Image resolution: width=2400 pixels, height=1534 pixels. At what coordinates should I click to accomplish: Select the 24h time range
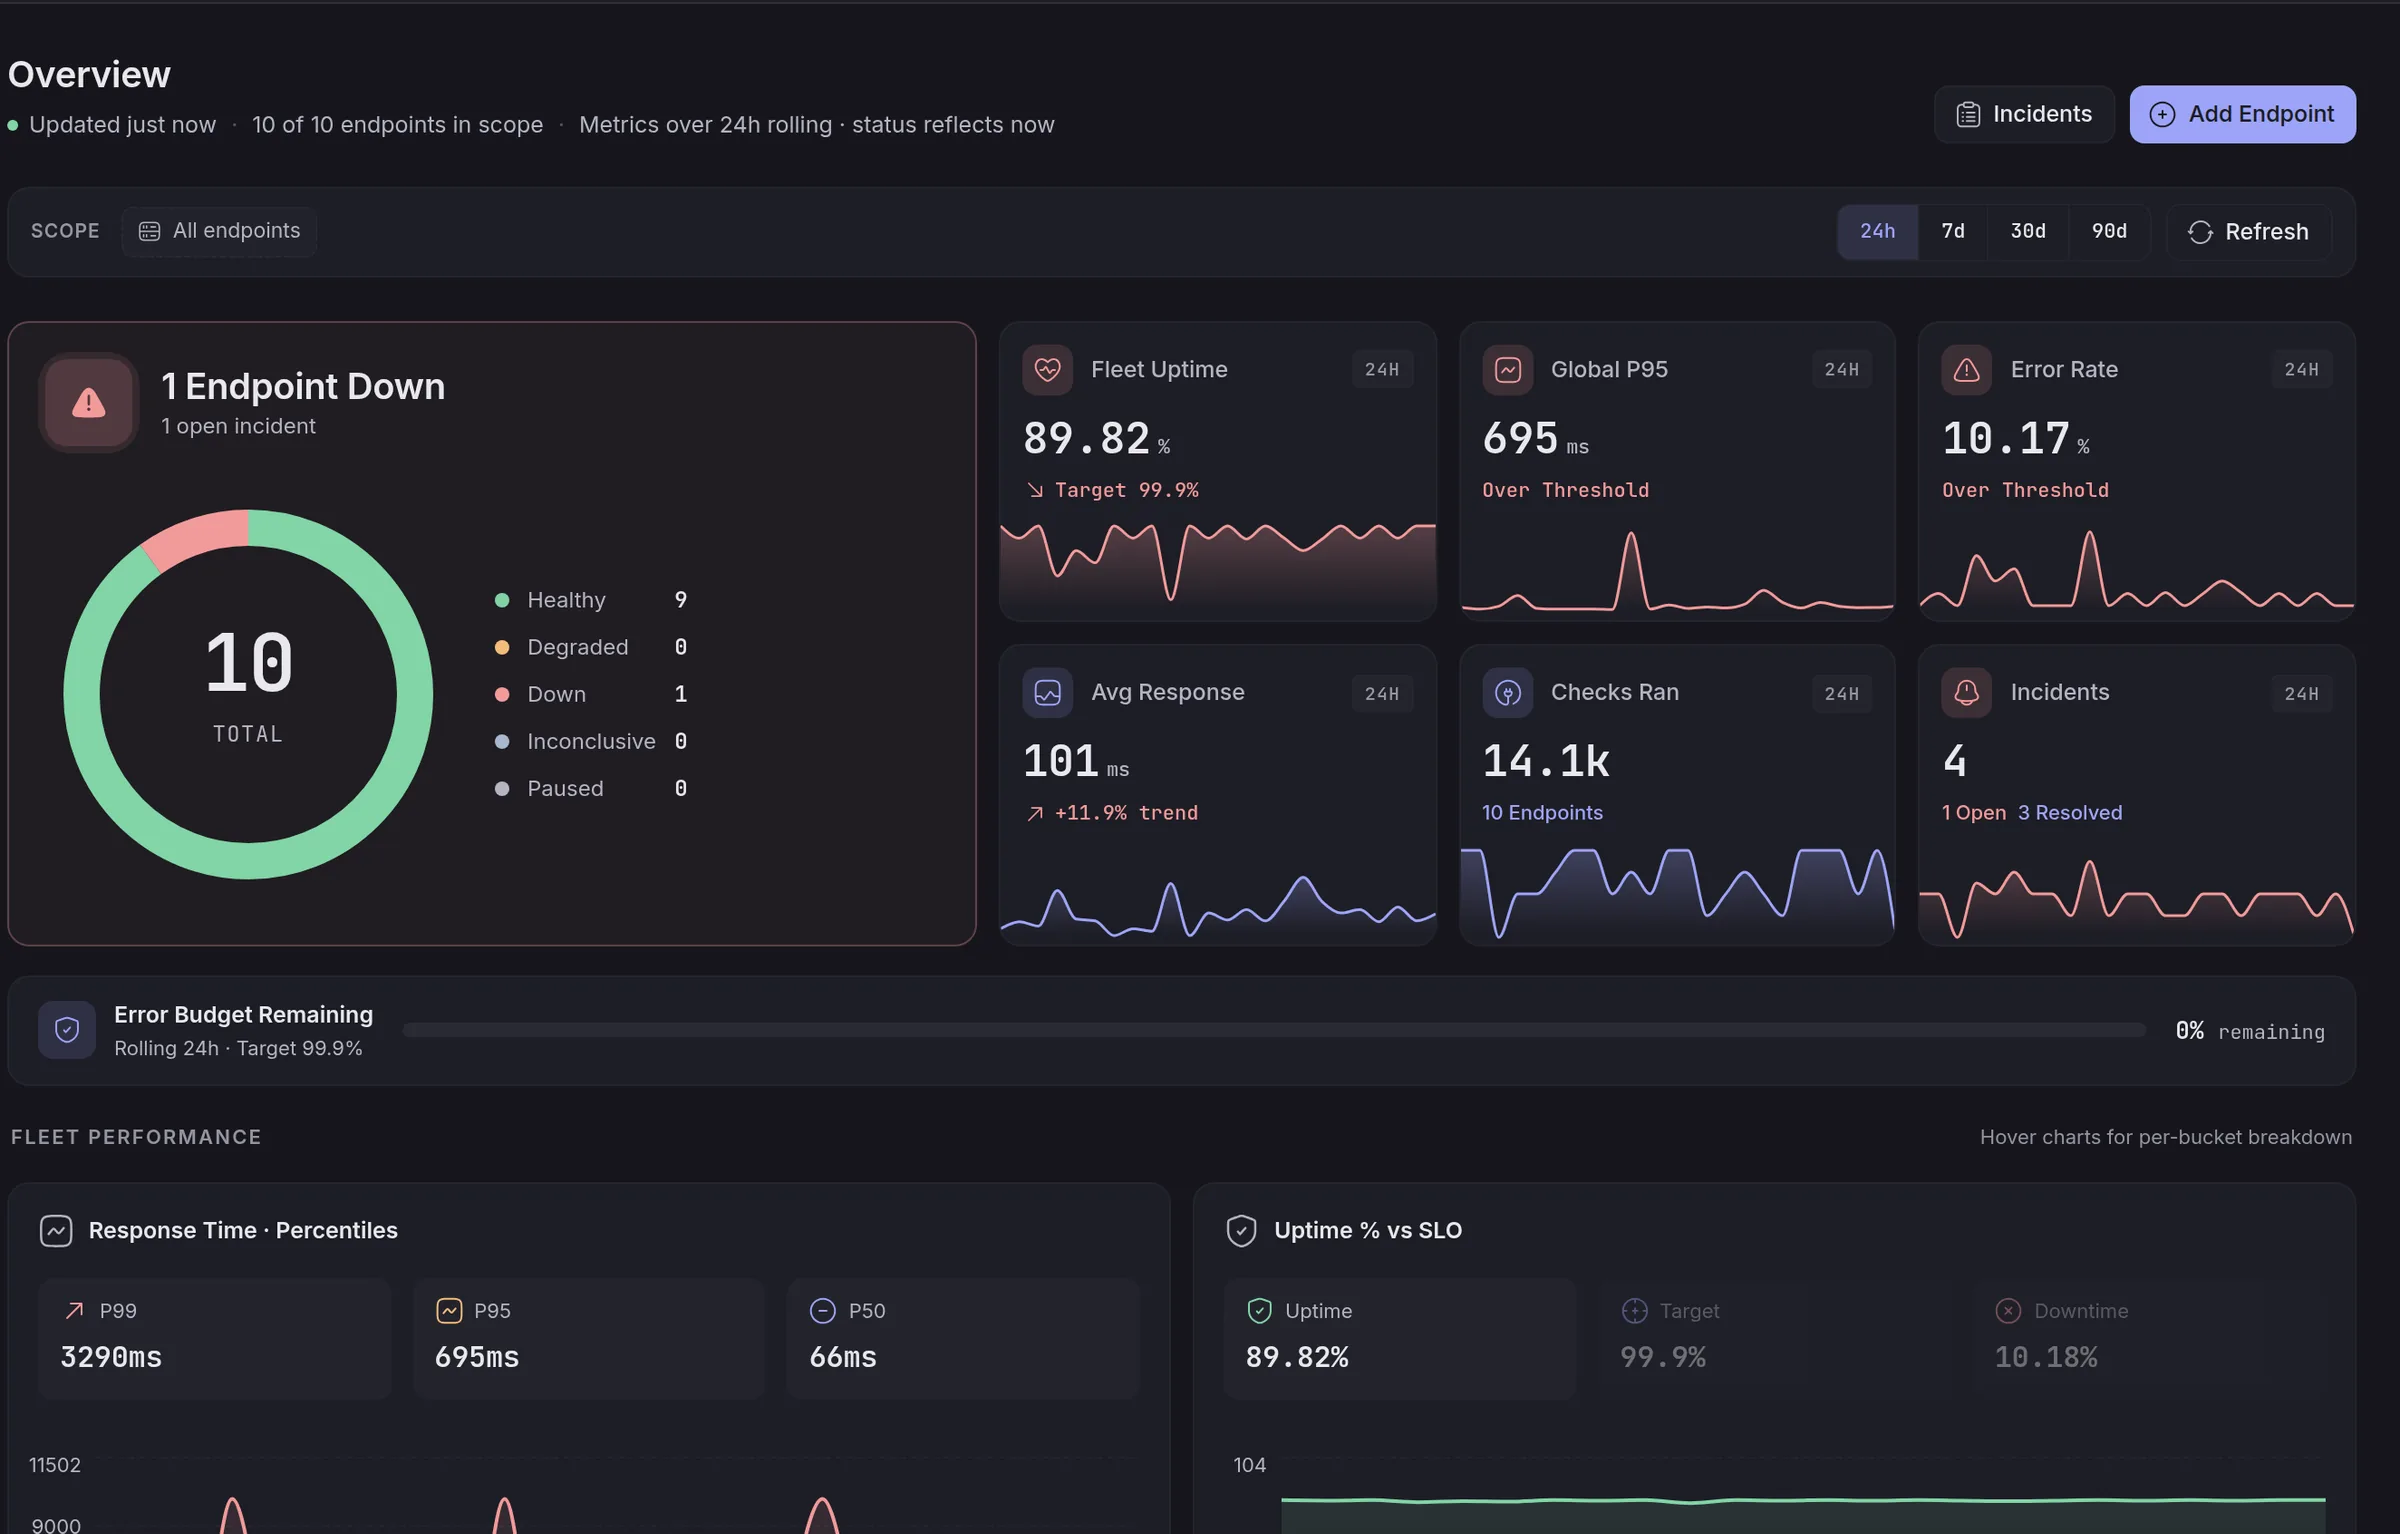pyautogui.click(x=1877, y=232)
